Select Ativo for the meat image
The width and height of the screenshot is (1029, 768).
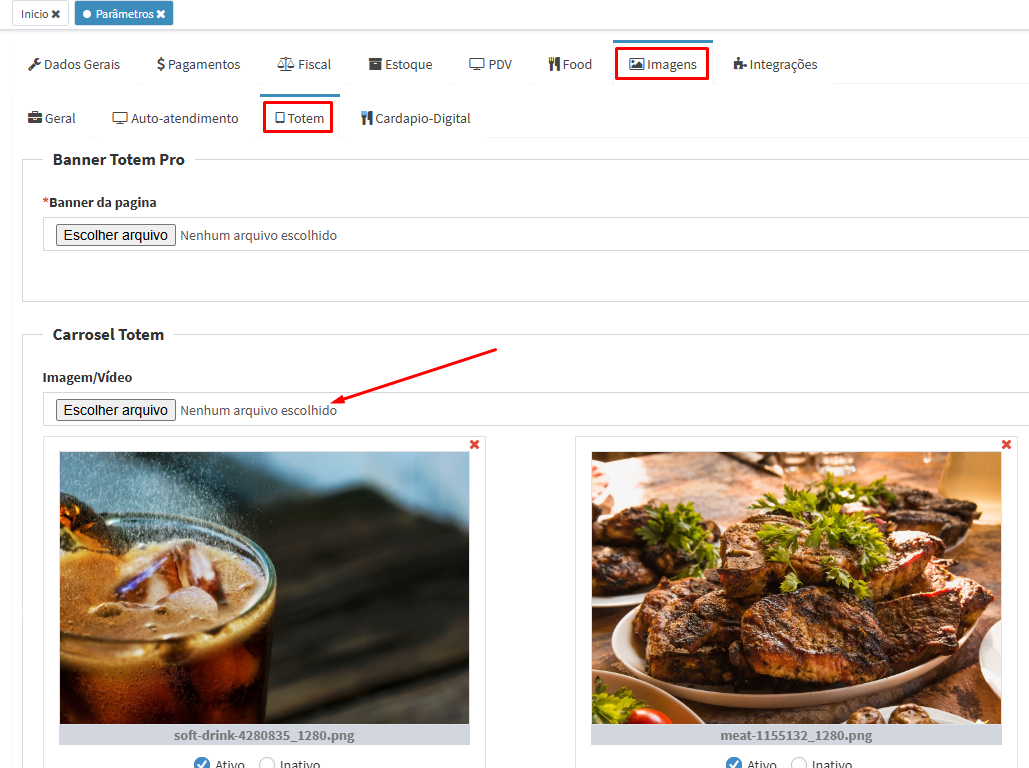coord(735,764)
